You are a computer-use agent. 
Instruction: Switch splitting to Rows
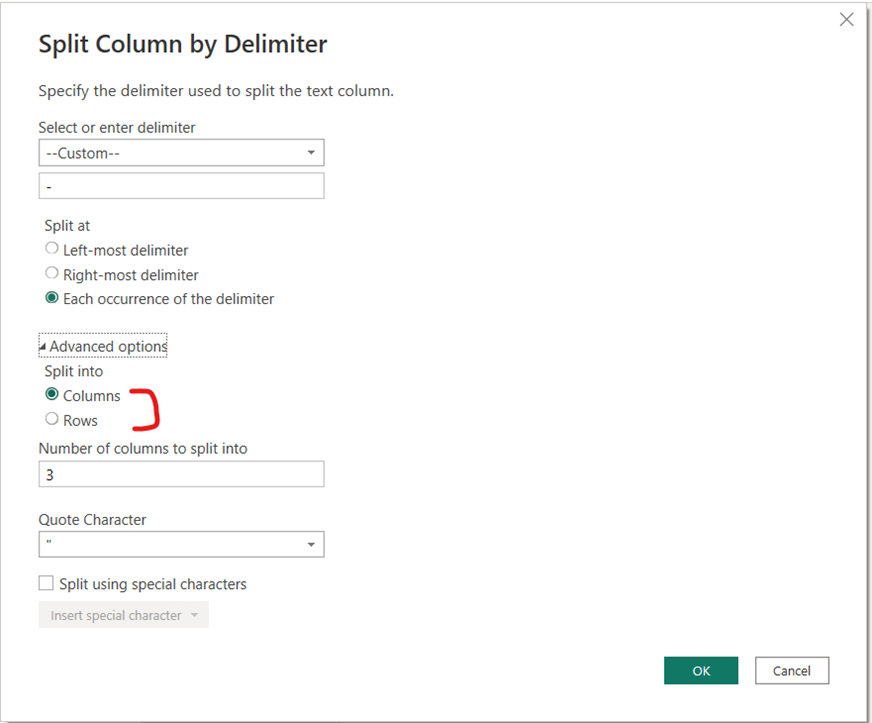point(51,419)
